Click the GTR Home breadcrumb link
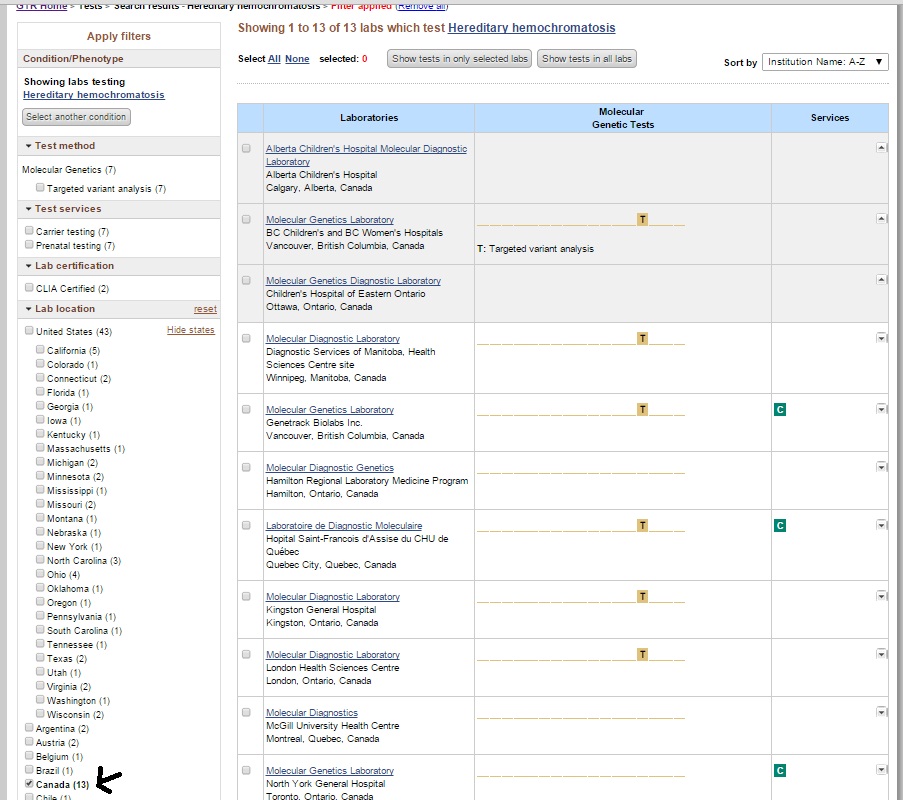This screenshot has width=903, height=800. pyautogui.click(x=41, y=6)
